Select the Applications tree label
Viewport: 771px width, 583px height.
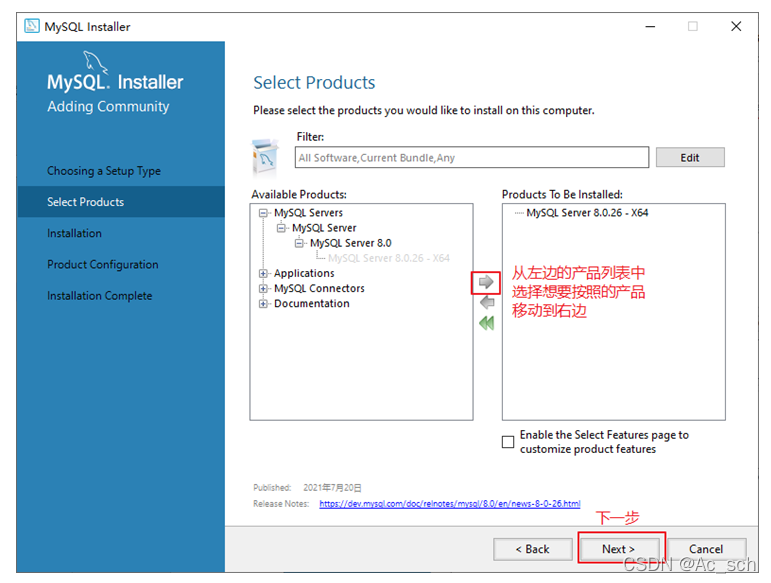pyautogui.click(x=304, y=273)
